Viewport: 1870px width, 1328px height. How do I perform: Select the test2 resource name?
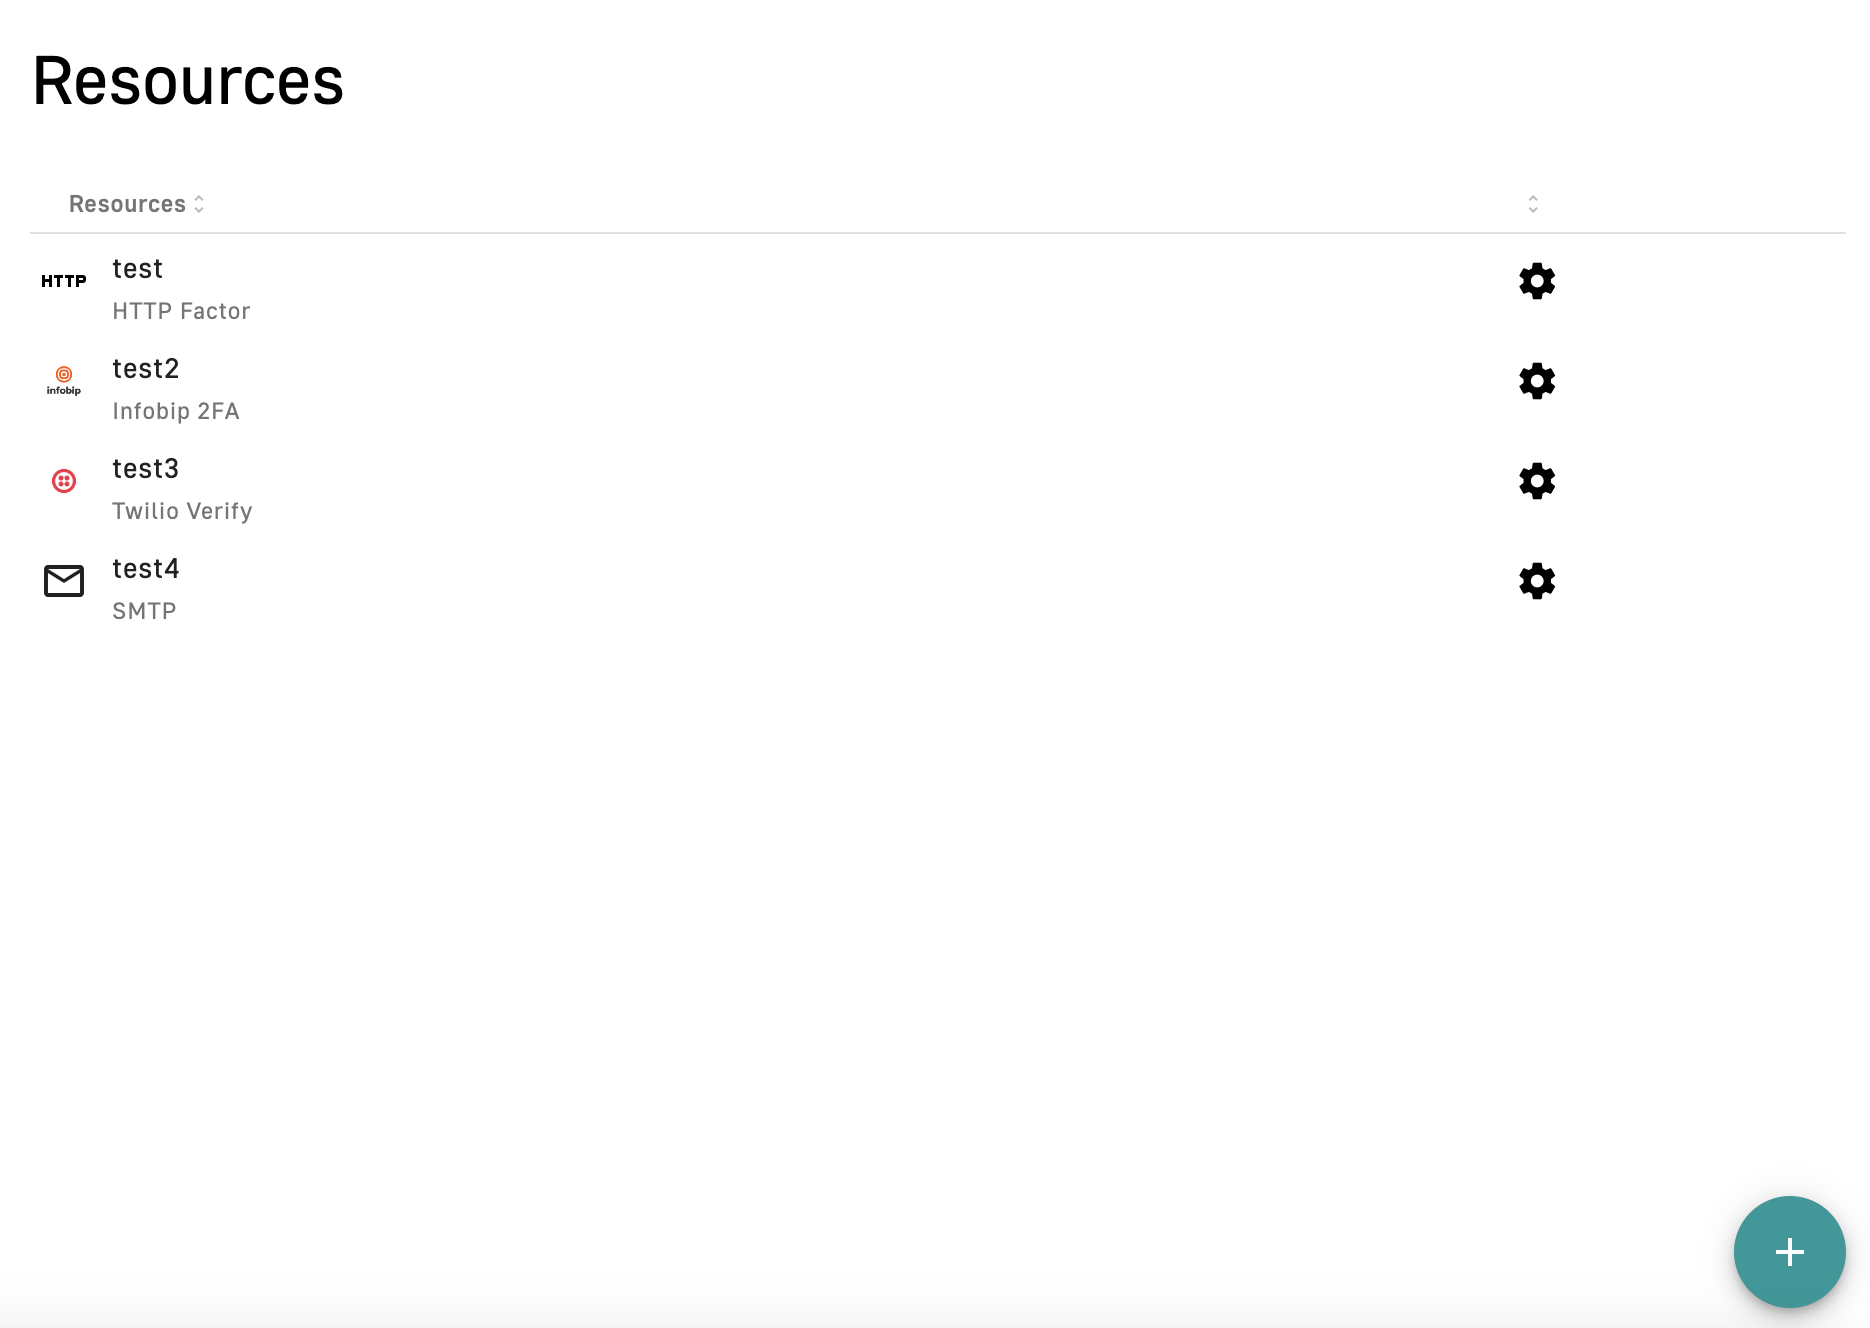(145, 369)
